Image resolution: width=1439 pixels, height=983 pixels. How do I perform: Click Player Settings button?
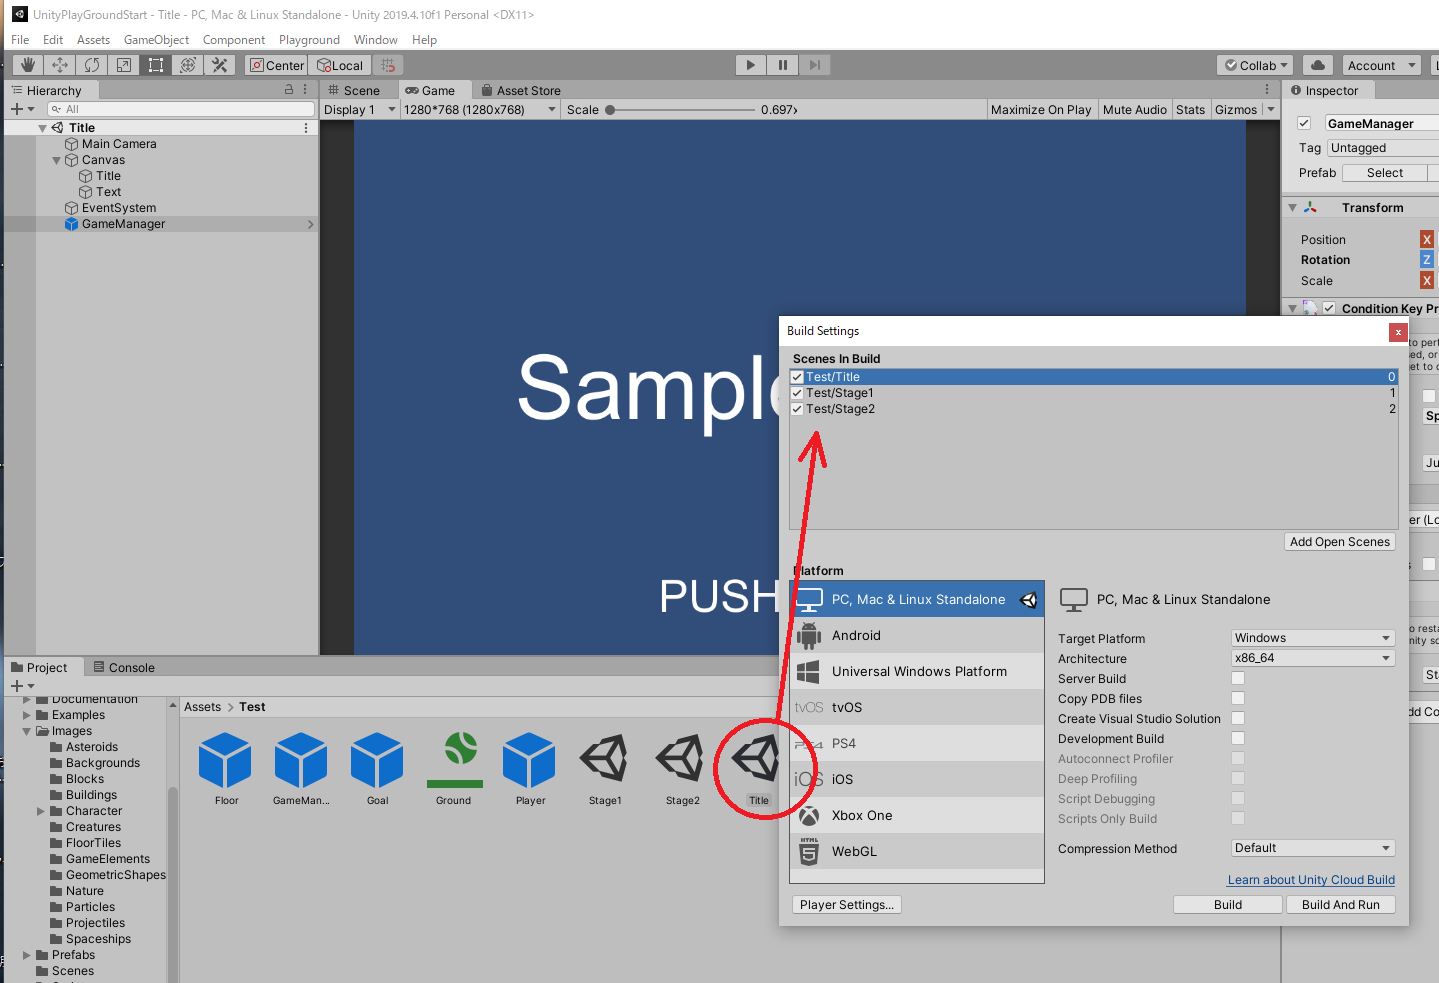click(x=847, y=904)
